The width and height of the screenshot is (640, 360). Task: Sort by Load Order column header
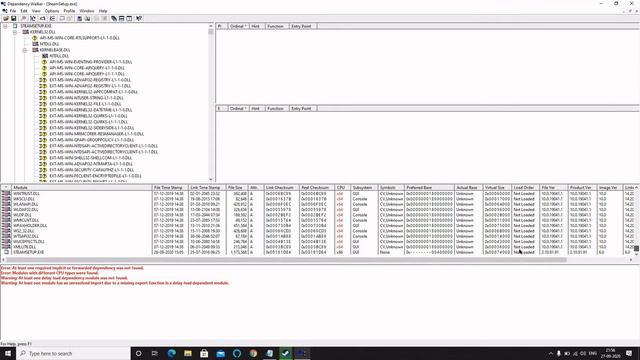click(525, 188)
